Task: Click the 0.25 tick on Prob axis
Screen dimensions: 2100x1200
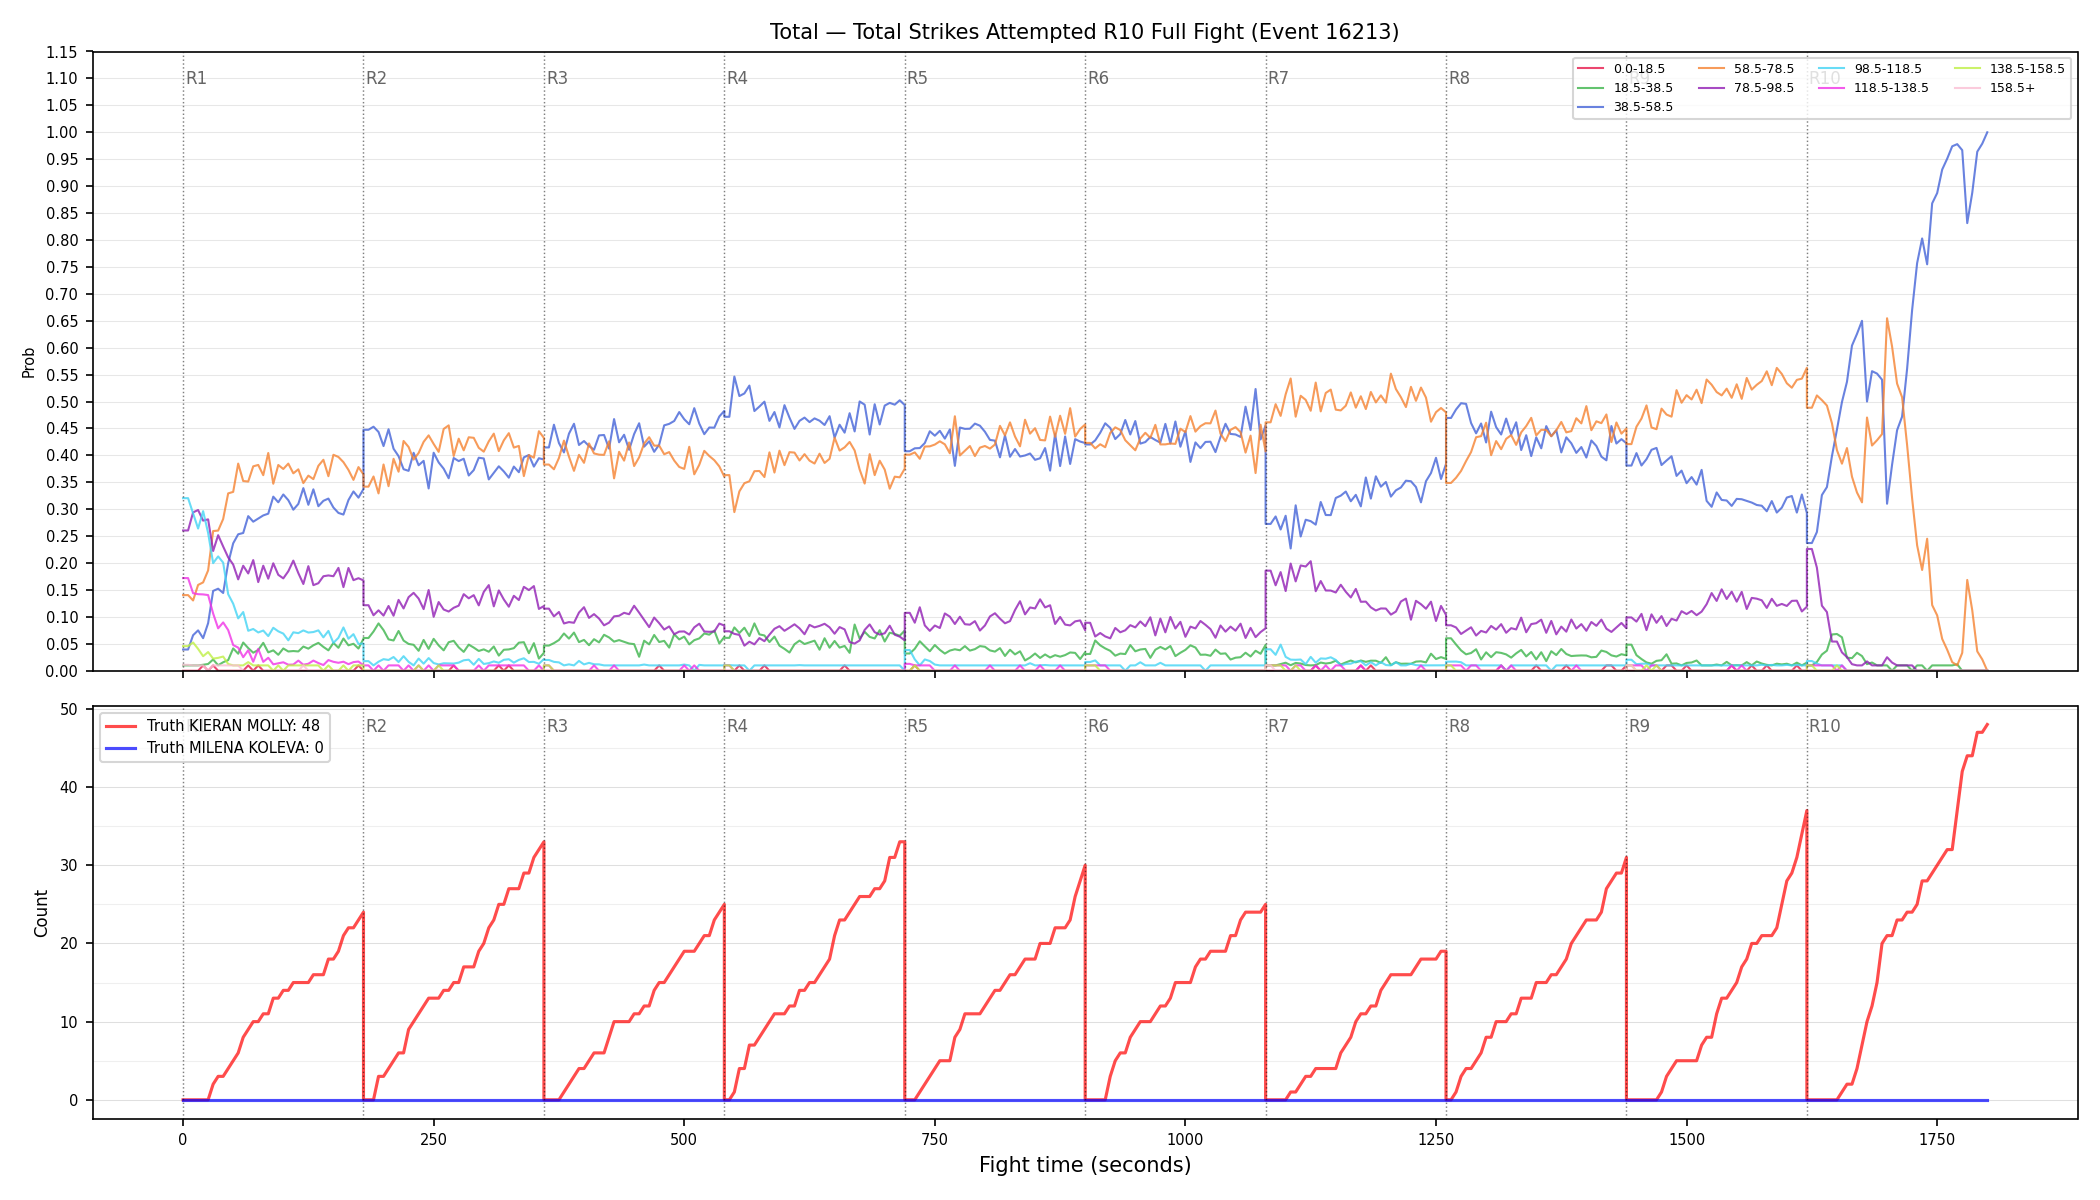Action: click(63, 537)
